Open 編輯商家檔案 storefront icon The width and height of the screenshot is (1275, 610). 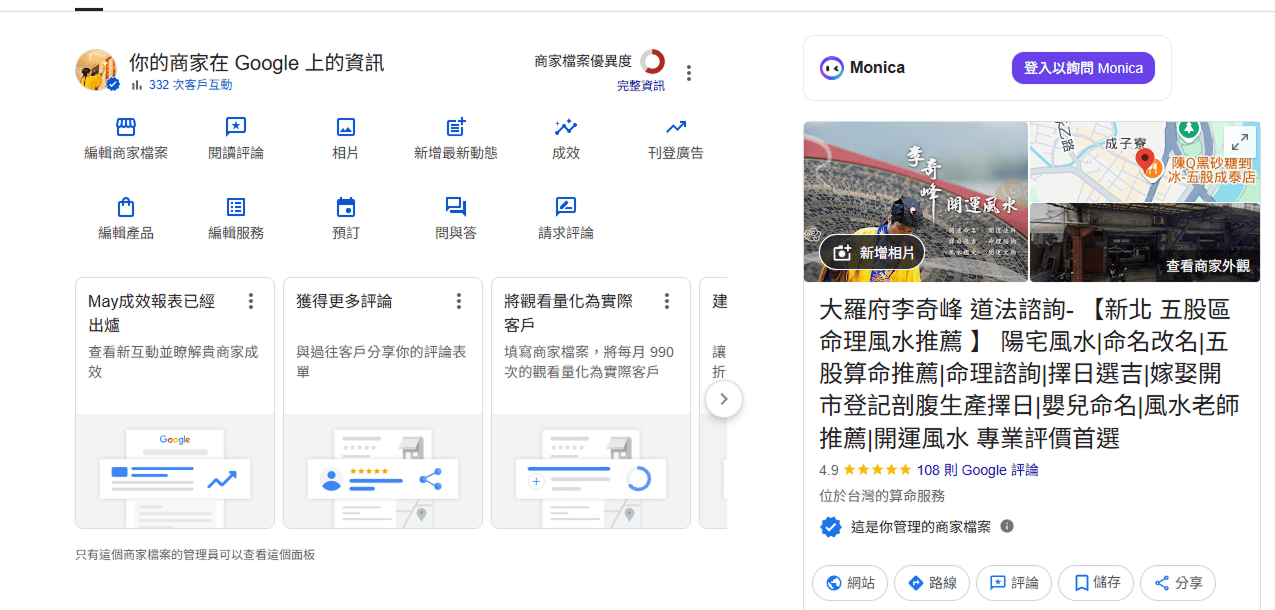pyautogui.click(x=126, y=127)
